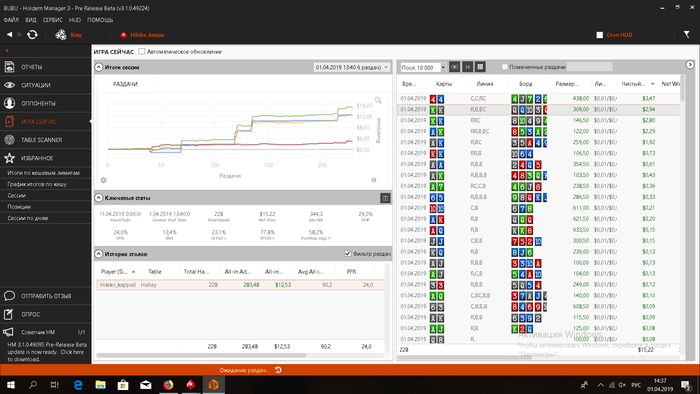700x394 pixels.
Task: Click the Линия column header
Action: coord(485,84)
